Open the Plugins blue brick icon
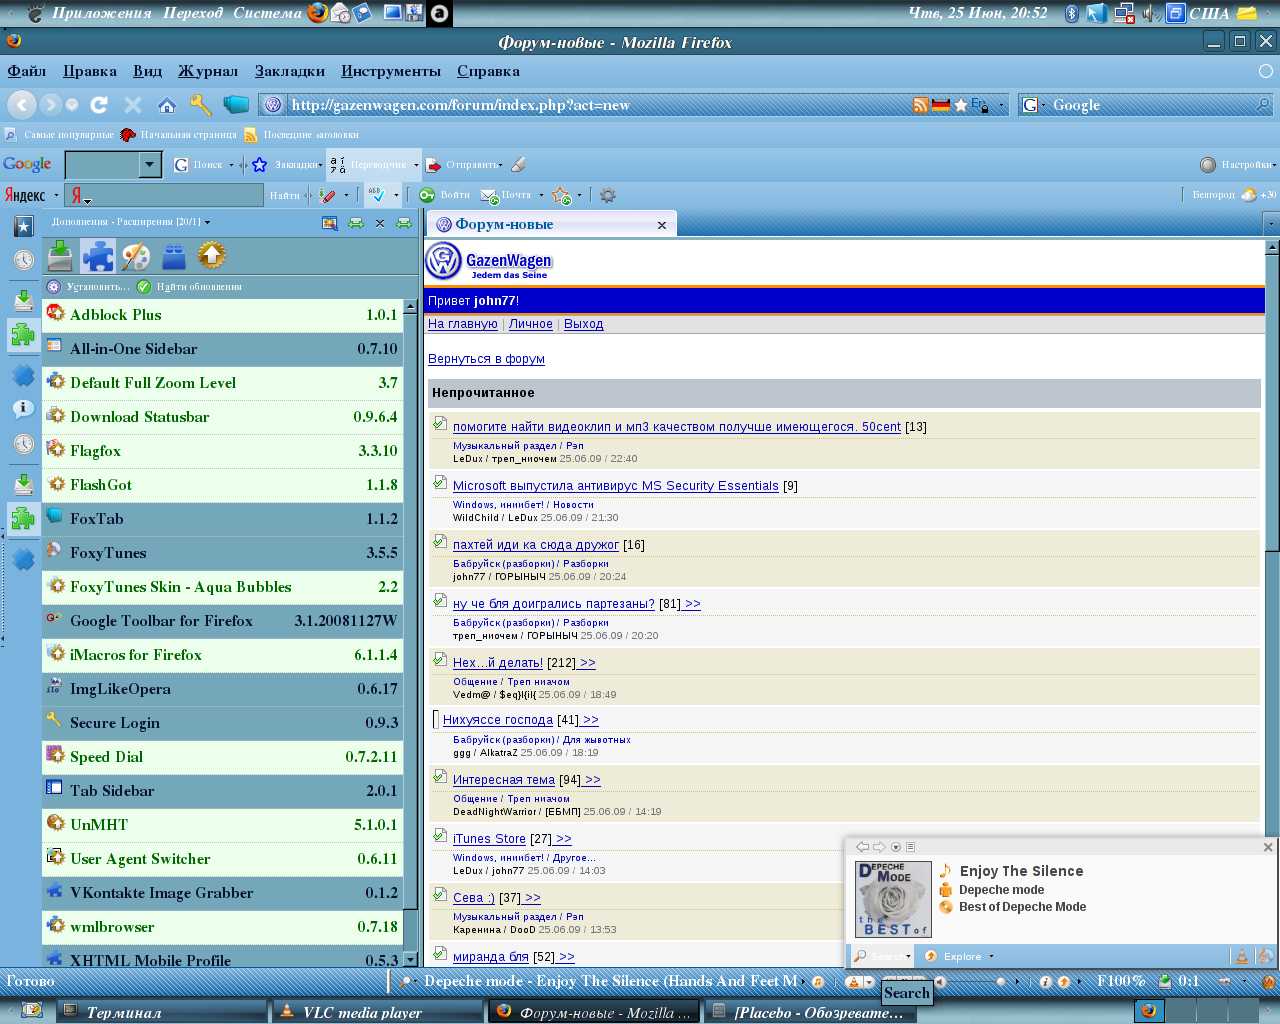Viewport: 1280px width, 1024px height. pos(174,256)
